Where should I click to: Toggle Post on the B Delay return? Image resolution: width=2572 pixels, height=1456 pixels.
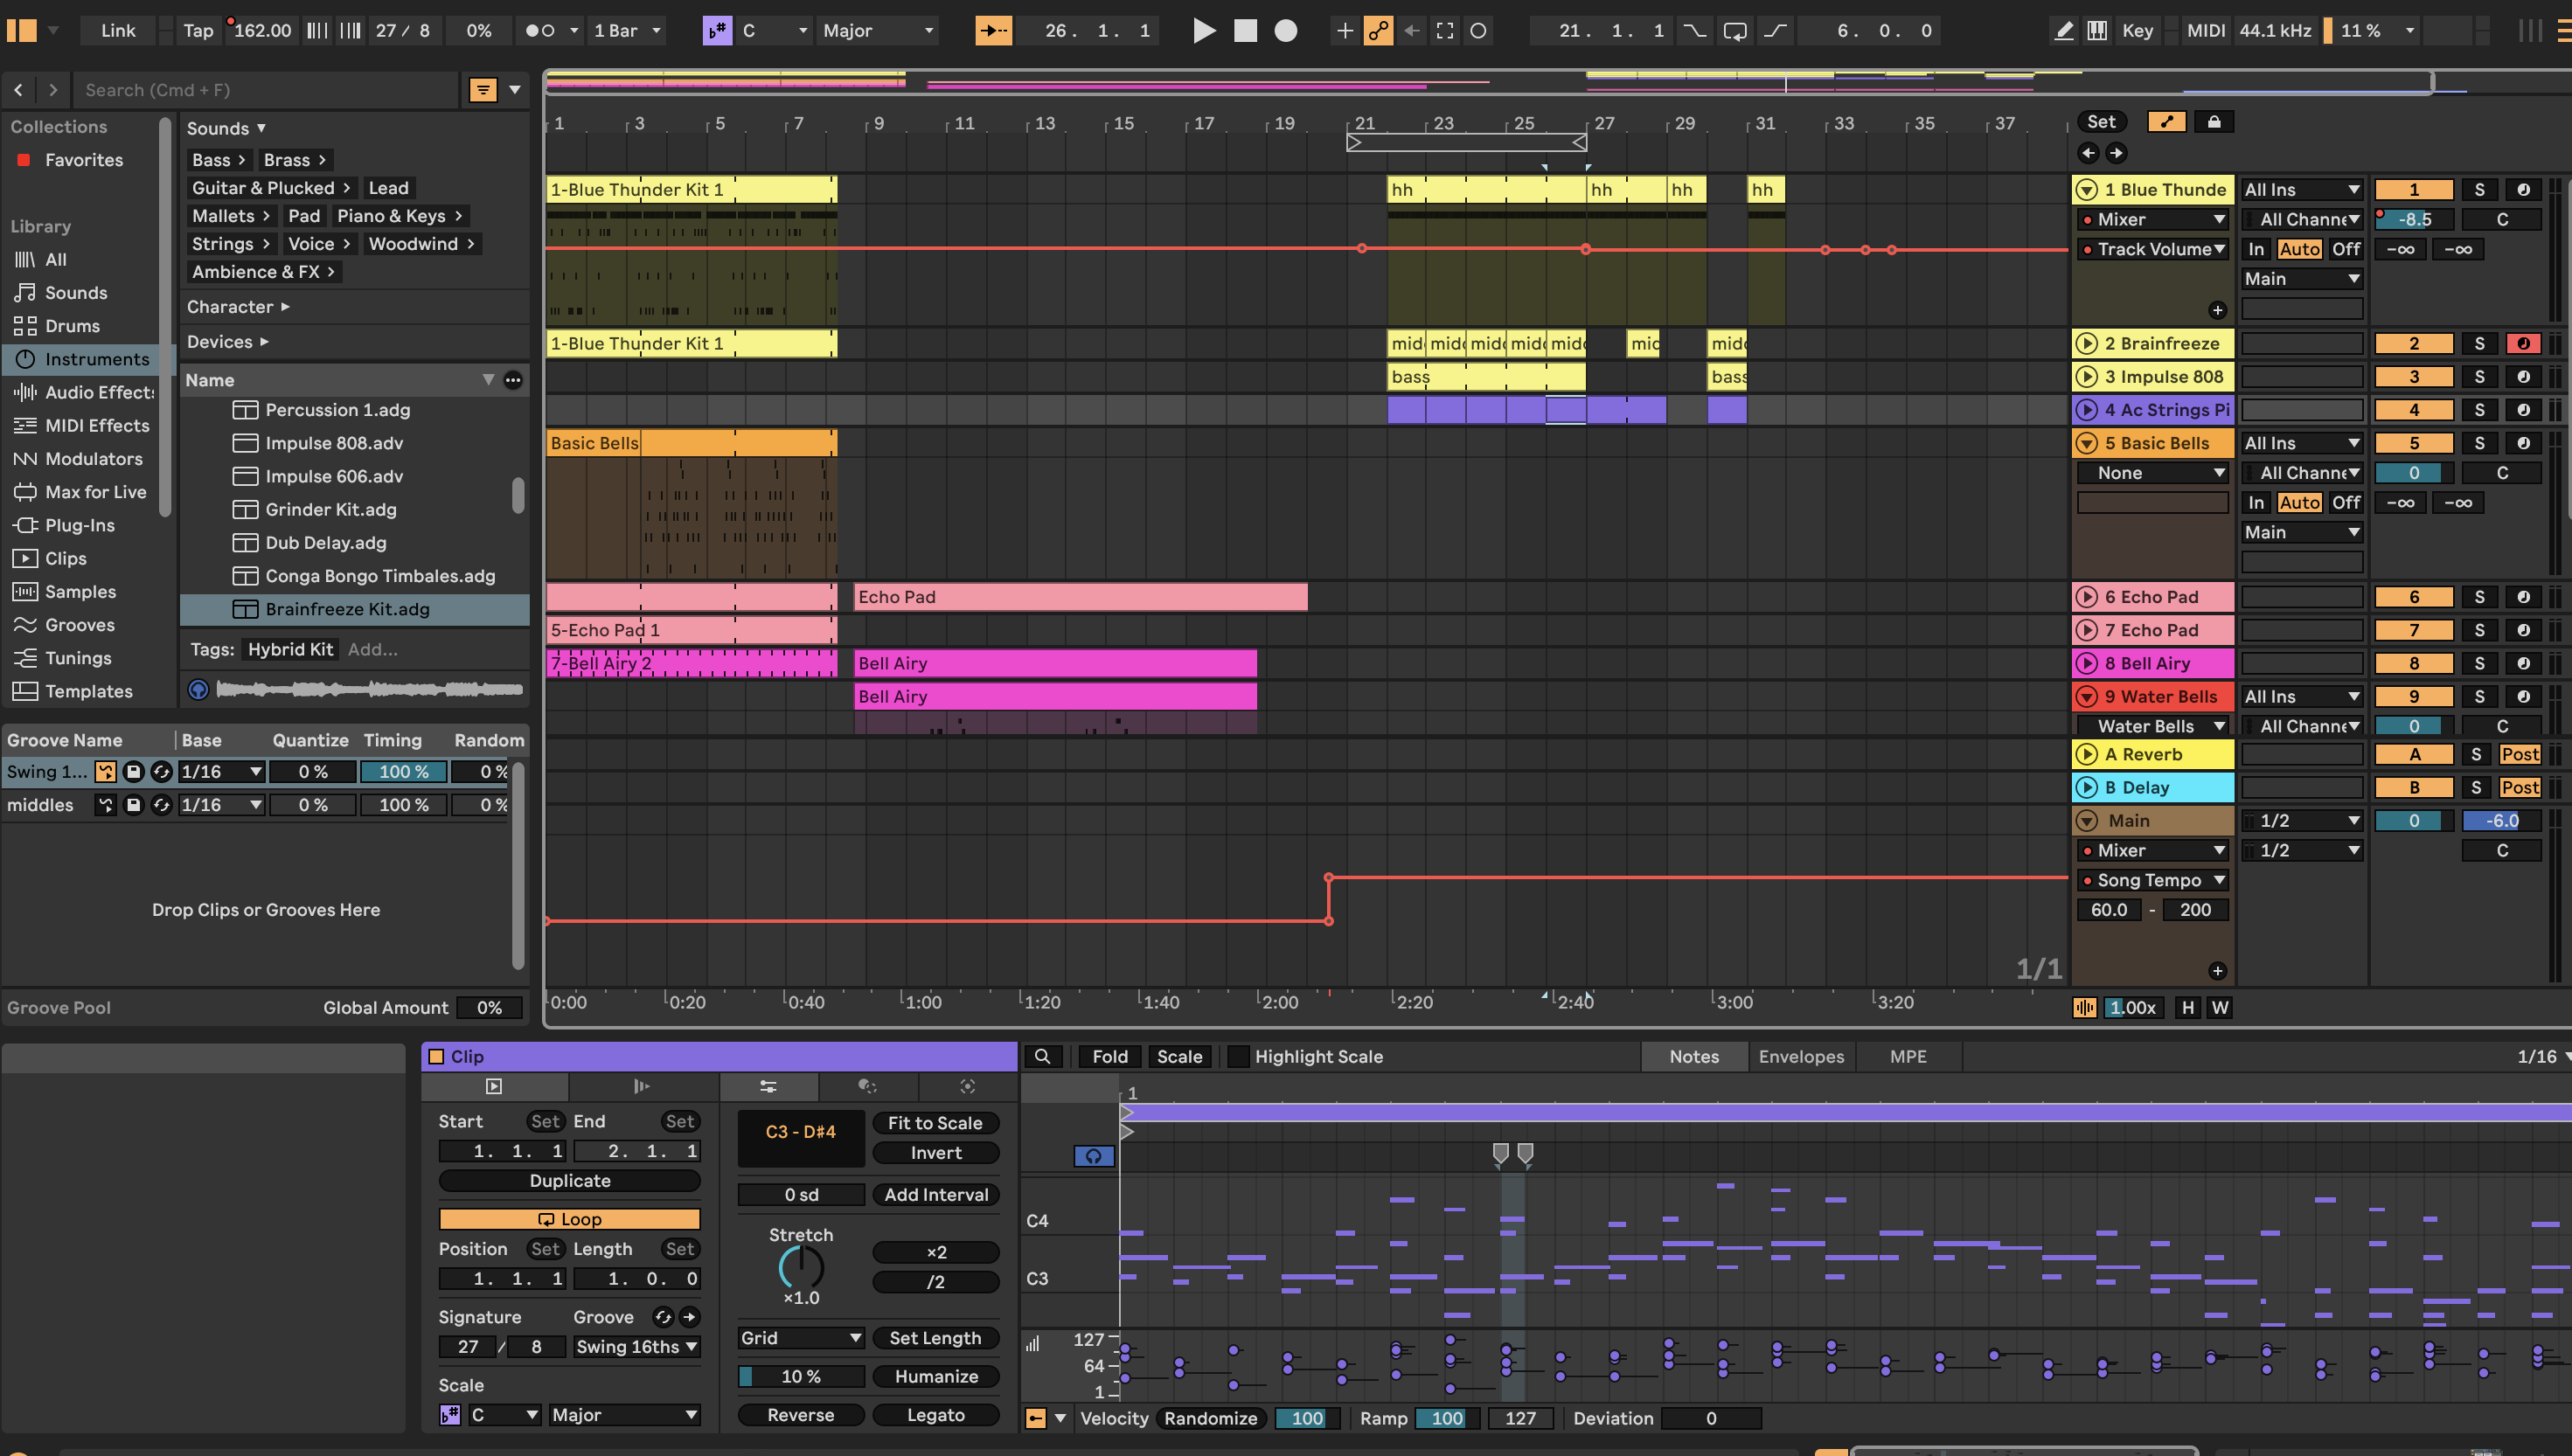coord(2519,787)
